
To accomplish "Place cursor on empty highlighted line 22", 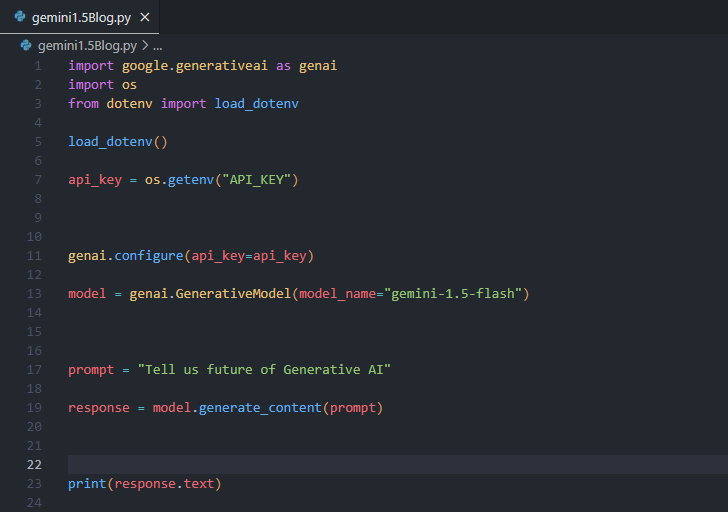I will point(397,465).
